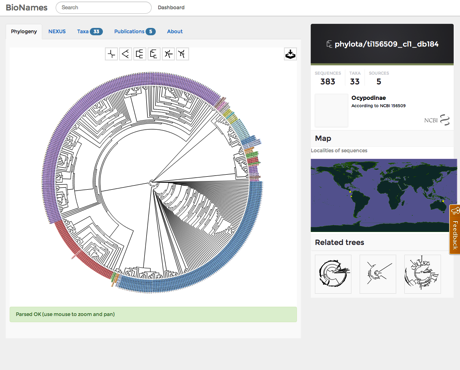Click the BioNames home logo
The height and width of the screenshot is (370, 460).
pyautogui.click(x=27, y=7)
